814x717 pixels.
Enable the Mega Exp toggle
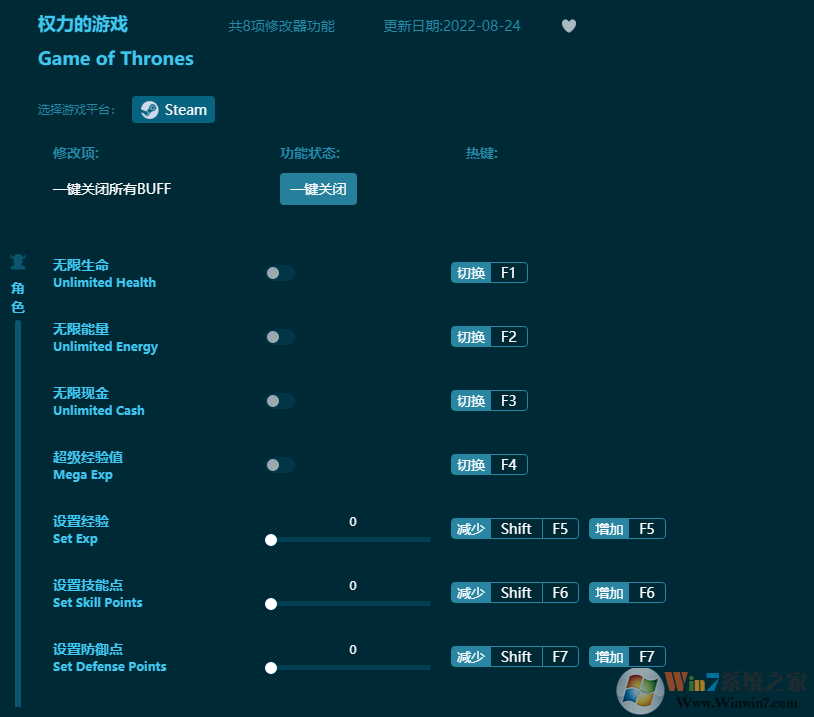pos(279,465)
